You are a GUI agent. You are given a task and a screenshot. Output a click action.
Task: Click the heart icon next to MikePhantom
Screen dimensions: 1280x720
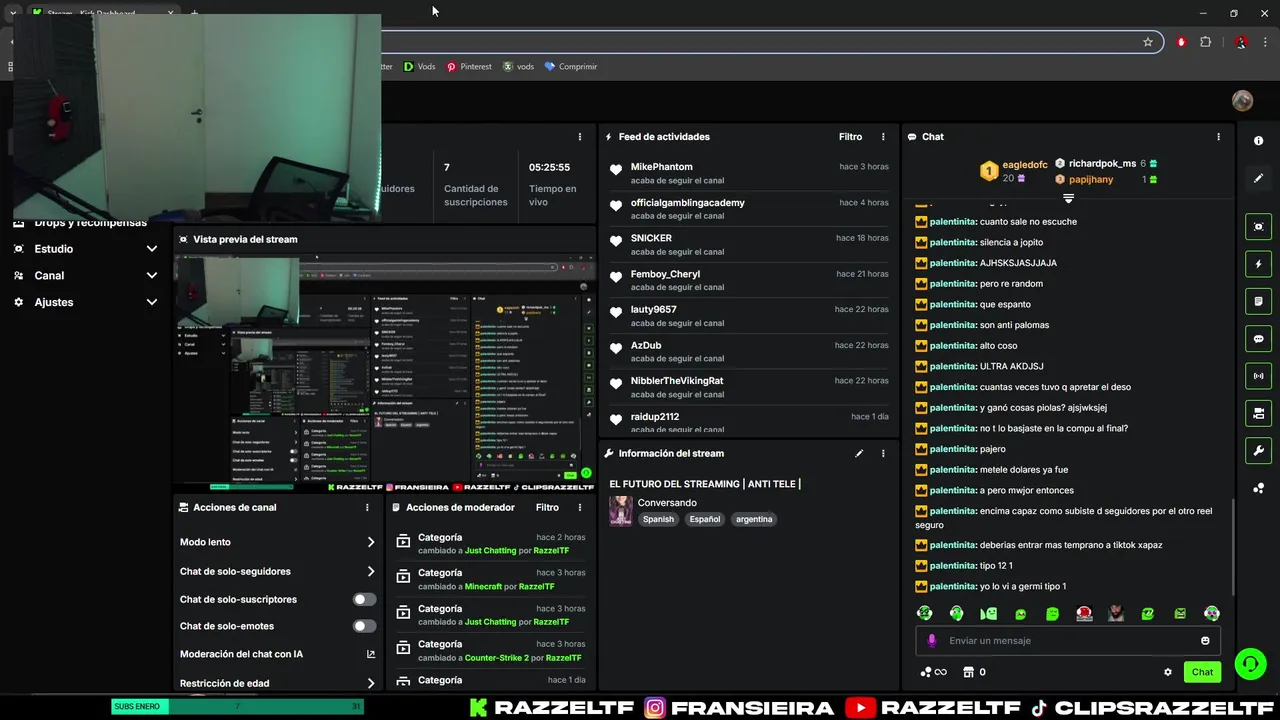616,170
